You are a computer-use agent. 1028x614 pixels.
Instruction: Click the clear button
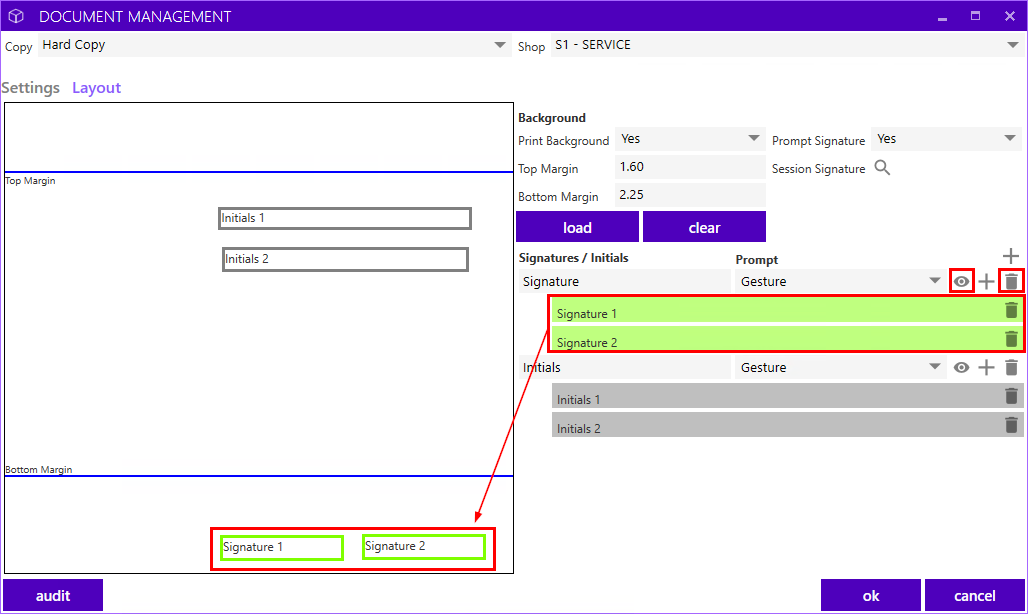click(x=704, y=227)
